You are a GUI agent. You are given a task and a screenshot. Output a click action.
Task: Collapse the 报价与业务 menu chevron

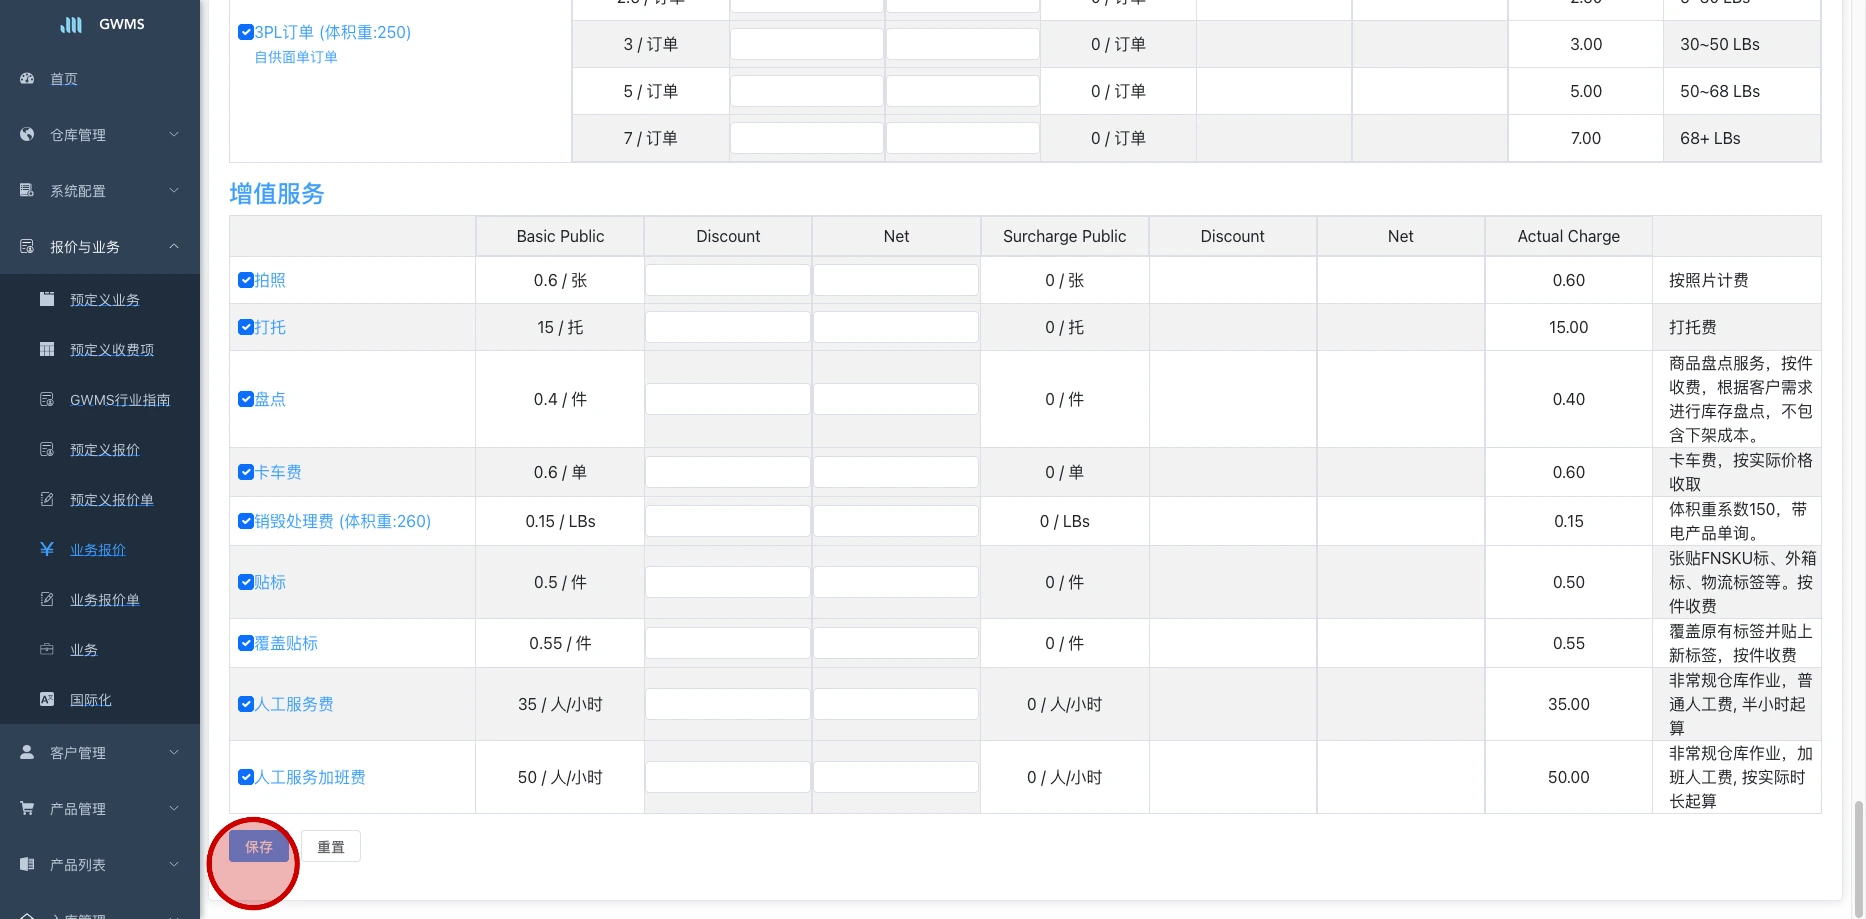point(174,246)
